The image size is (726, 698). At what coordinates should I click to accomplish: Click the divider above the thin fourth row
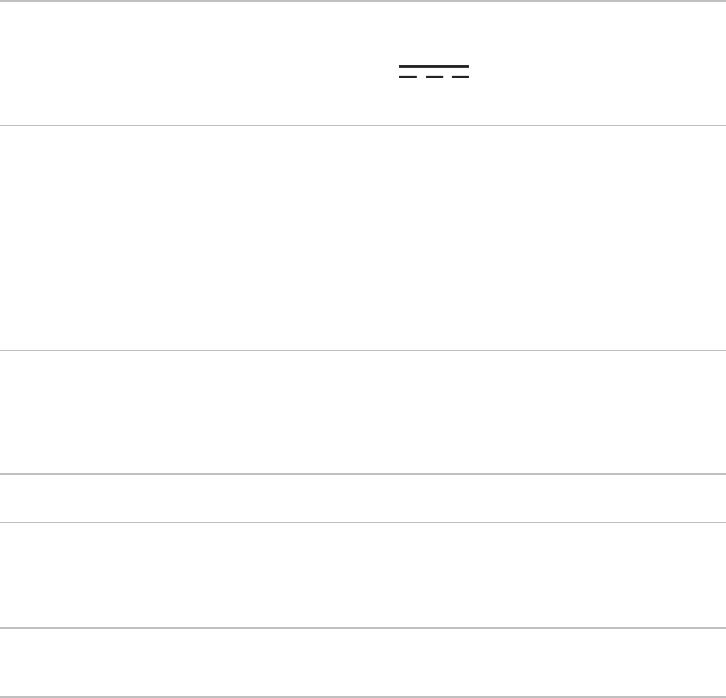(363, 474)
